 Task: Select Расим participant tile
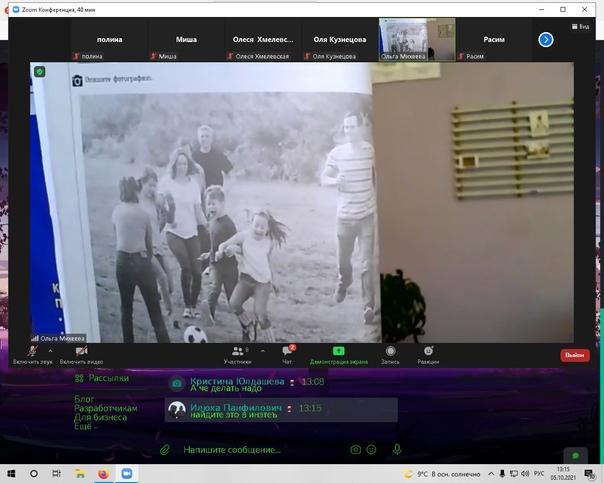tap(494, 40)
